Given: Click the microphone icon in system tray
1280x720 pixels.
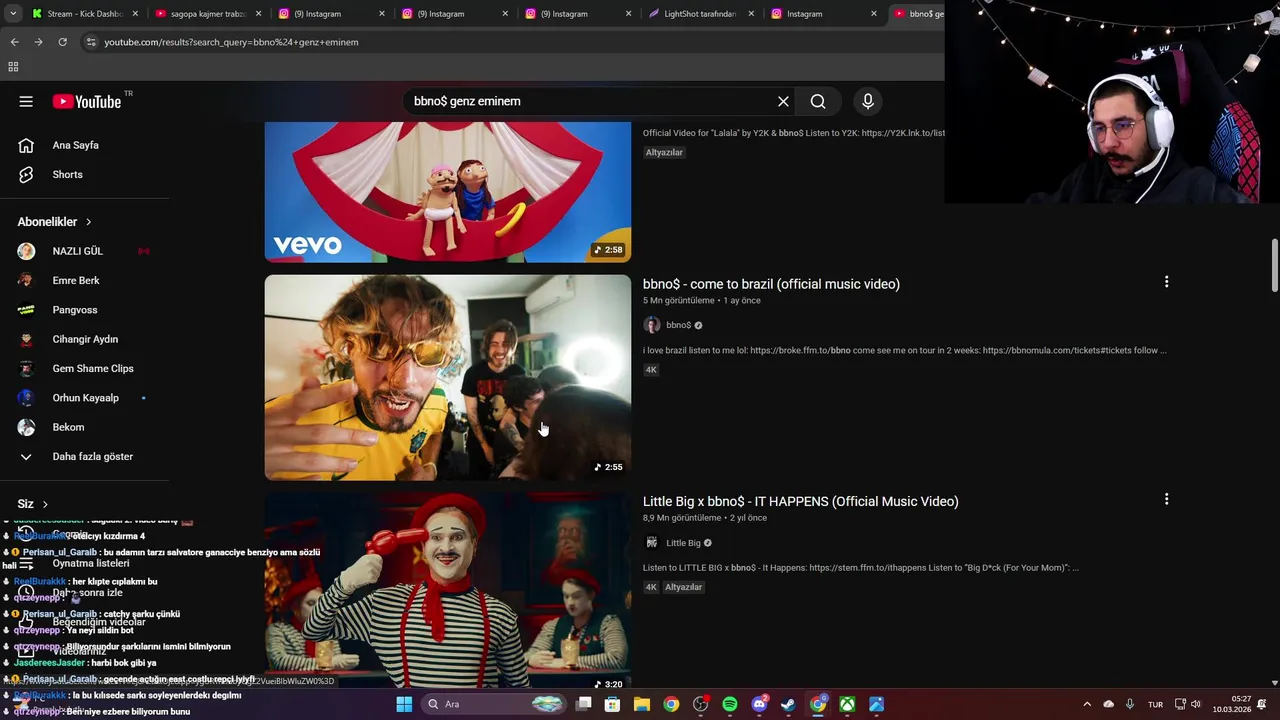Looking at the screenshot, I should 1129,704.
